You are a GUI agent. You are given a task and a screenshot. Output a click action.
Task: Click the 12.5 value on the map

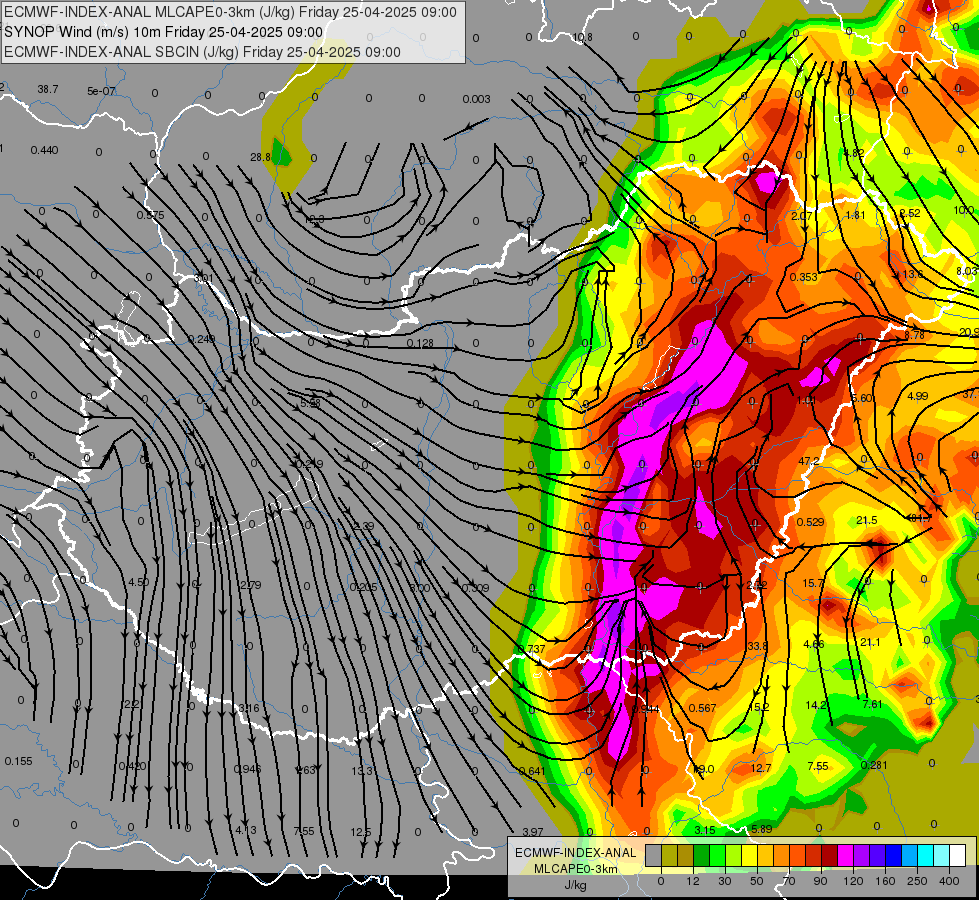pyautogui.click(x=361, y=831)
